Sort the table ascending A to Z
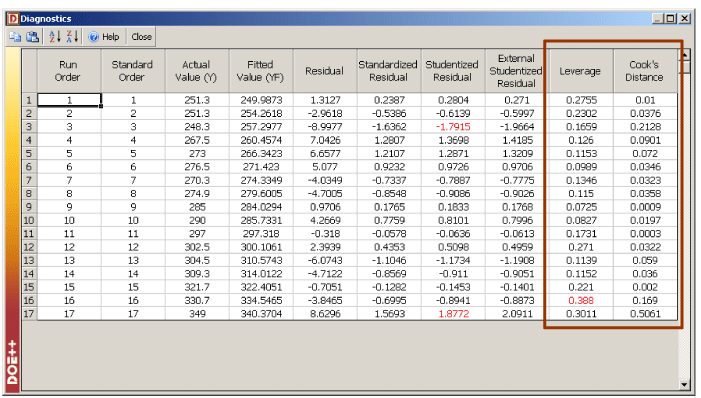This screenshot has height=398, width=701. pos(55,37)
